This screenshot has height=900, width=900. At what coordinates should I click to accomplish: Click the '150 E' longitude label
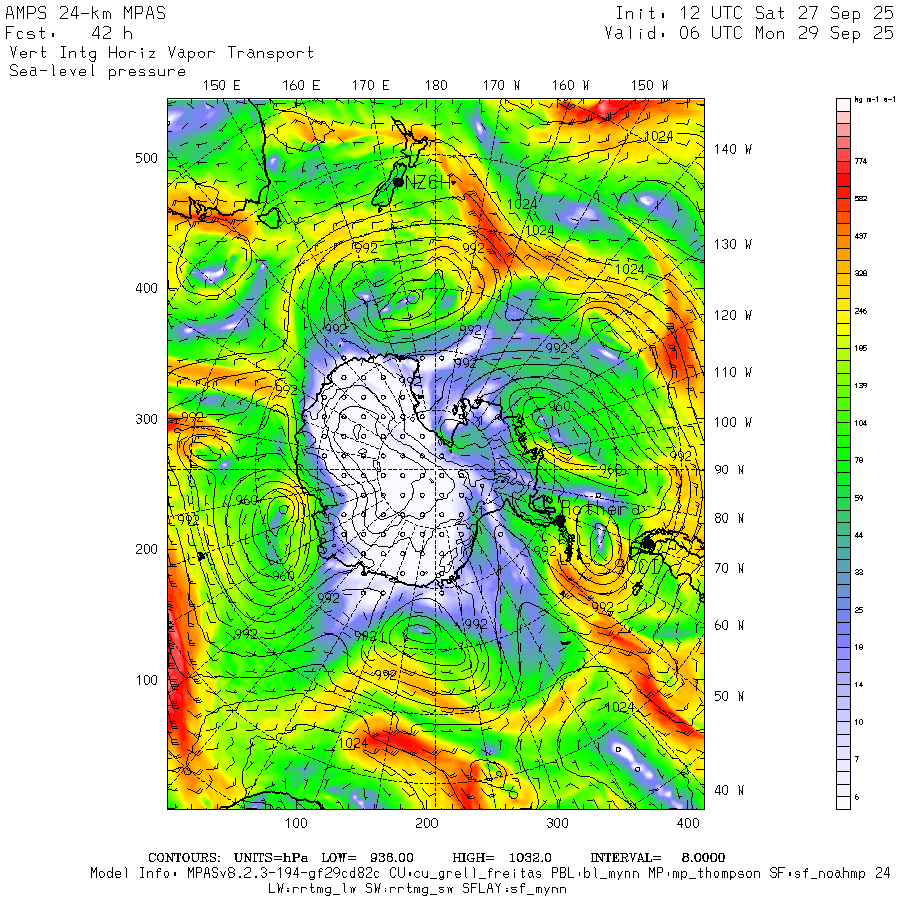click(x=222, y=86)
